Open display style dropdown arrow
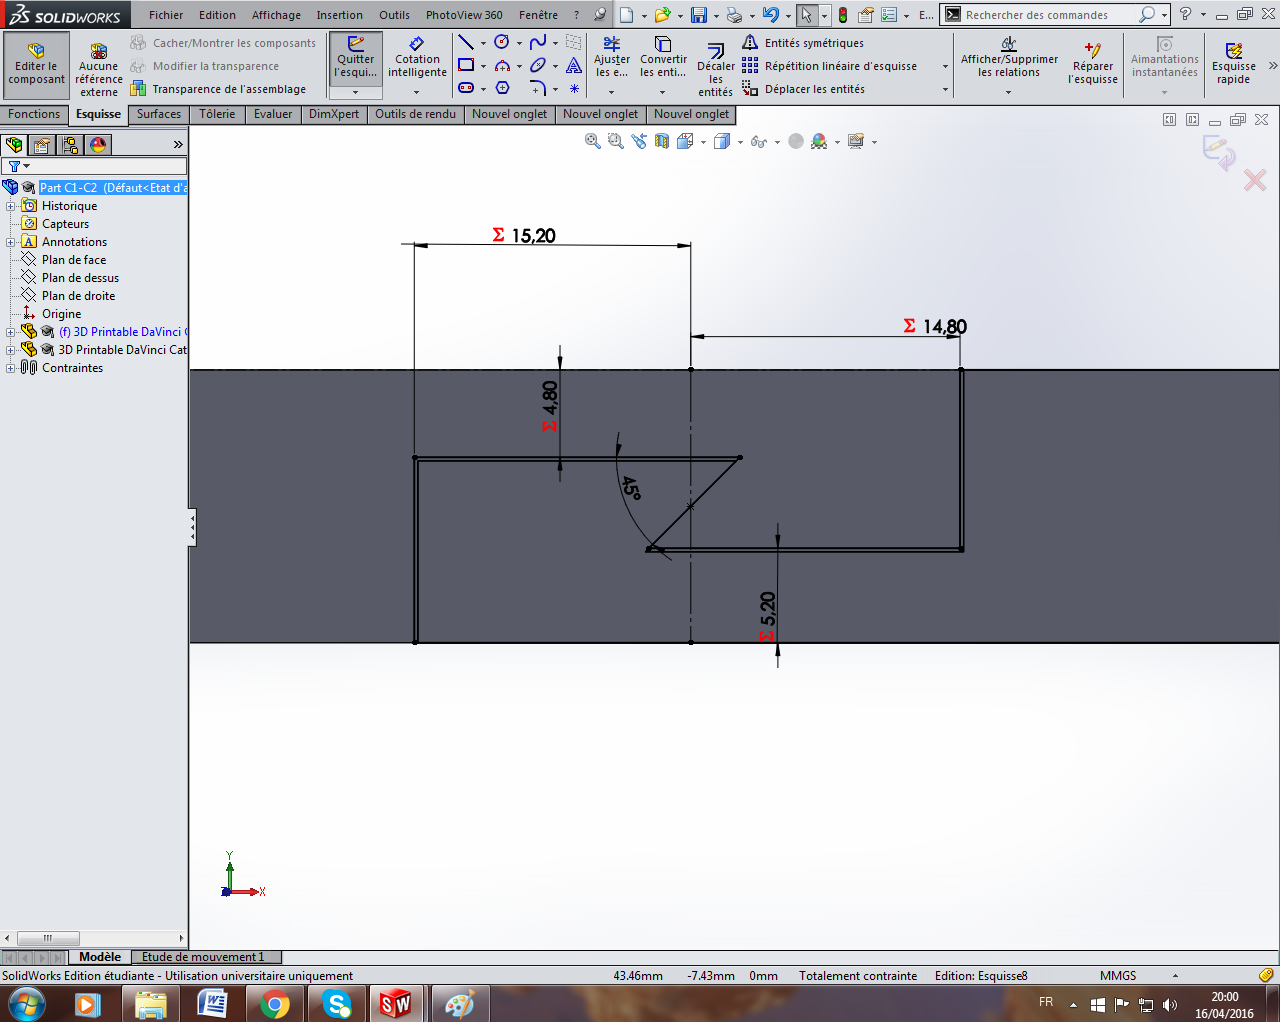The image size is (1282, 1022). pos(740,142)
